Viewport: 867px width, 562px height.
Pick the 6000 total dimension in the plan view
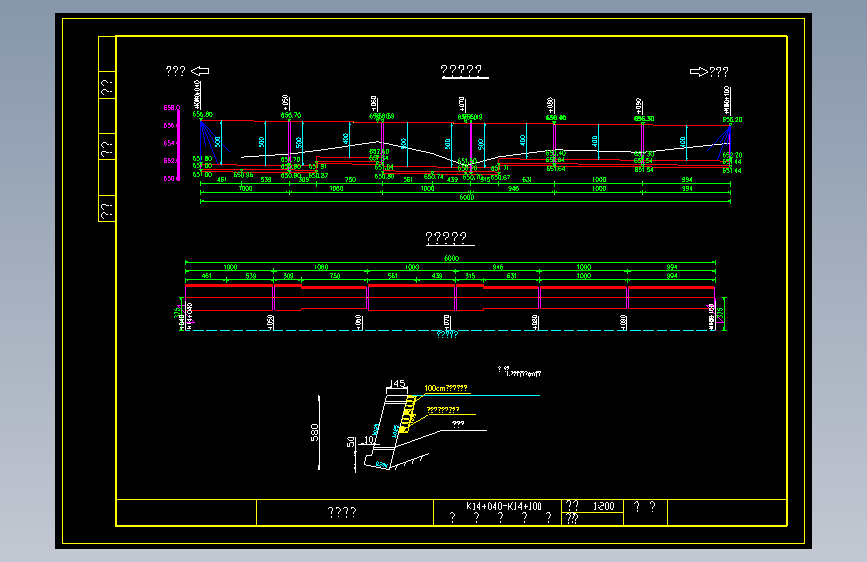[451, 258]
